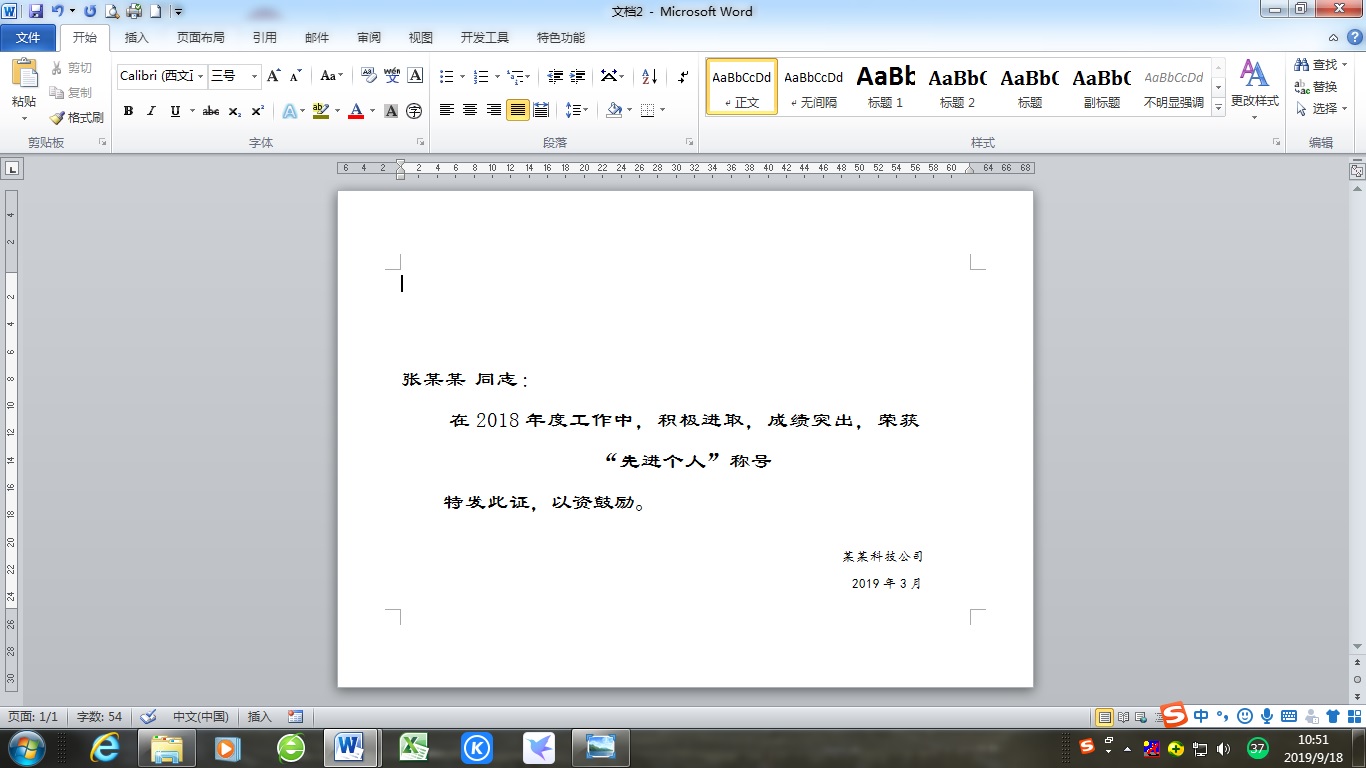Image resolution: width=1366 pixels, height=768 pixels.
Task: Open the 审阅 ribbon tab
Action: tap(368, 37)
